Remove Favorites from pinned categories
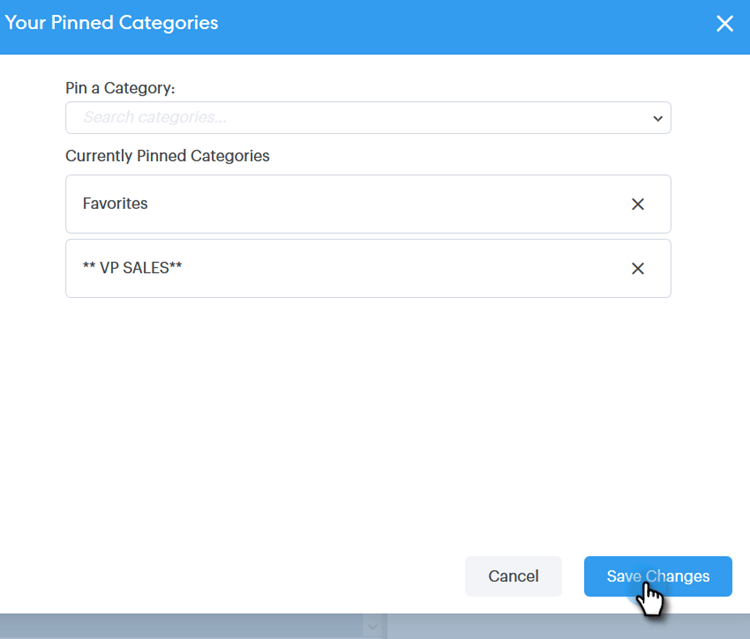Viewport: 750px width, 639px height. click(637, 204)
